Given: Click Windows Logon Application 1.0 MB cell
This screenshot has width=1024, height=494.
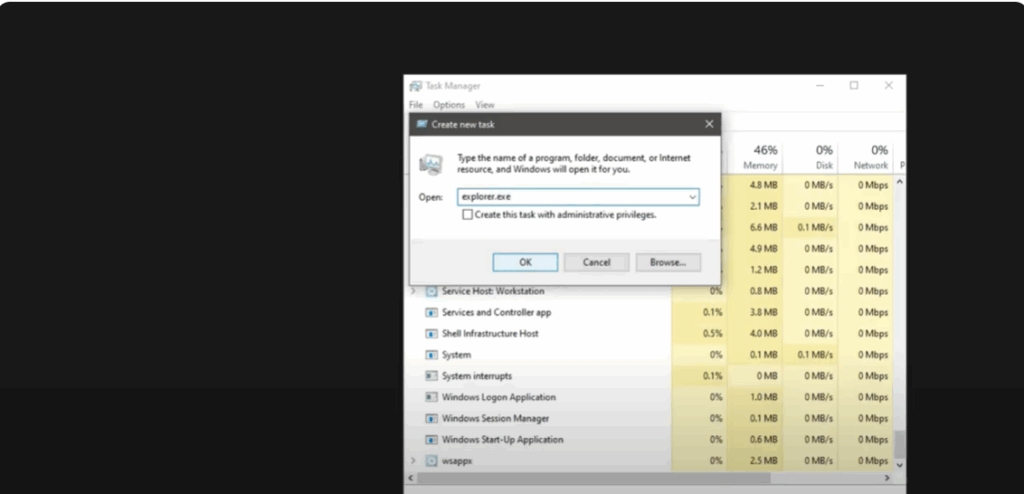Looking at the screenshot, I should coord(754,397).
